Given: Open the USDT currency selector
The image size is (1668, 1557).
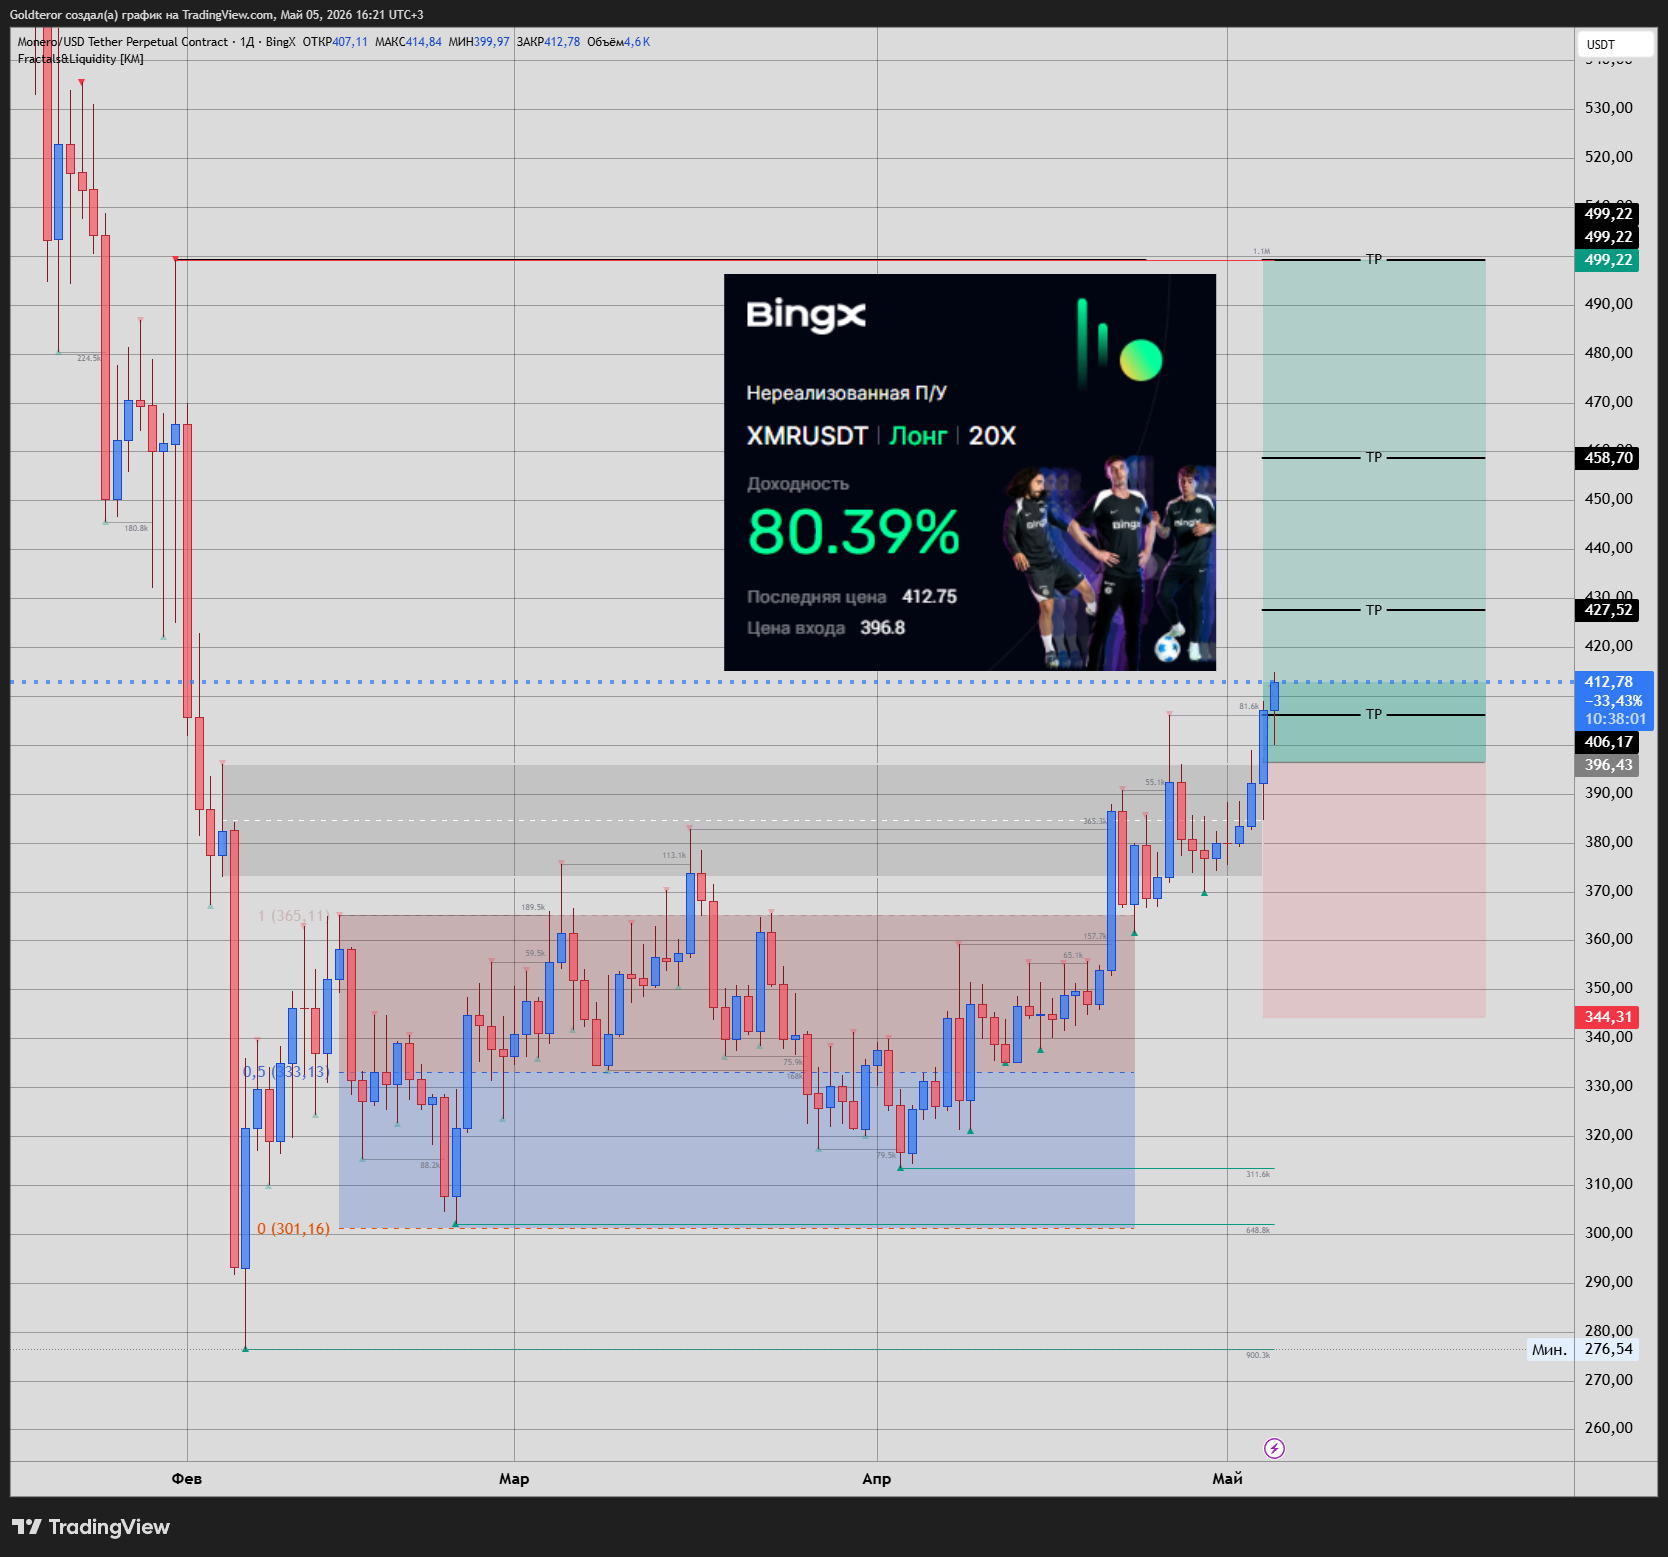Looking at the screenshot, I should (x=1615, y=44).
